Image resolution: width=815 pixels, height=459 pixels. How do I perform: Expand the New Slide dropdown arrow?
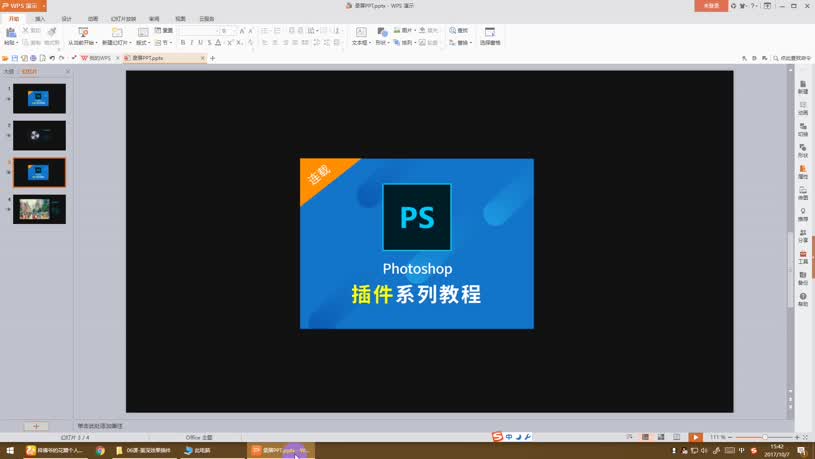pos(130,43)
